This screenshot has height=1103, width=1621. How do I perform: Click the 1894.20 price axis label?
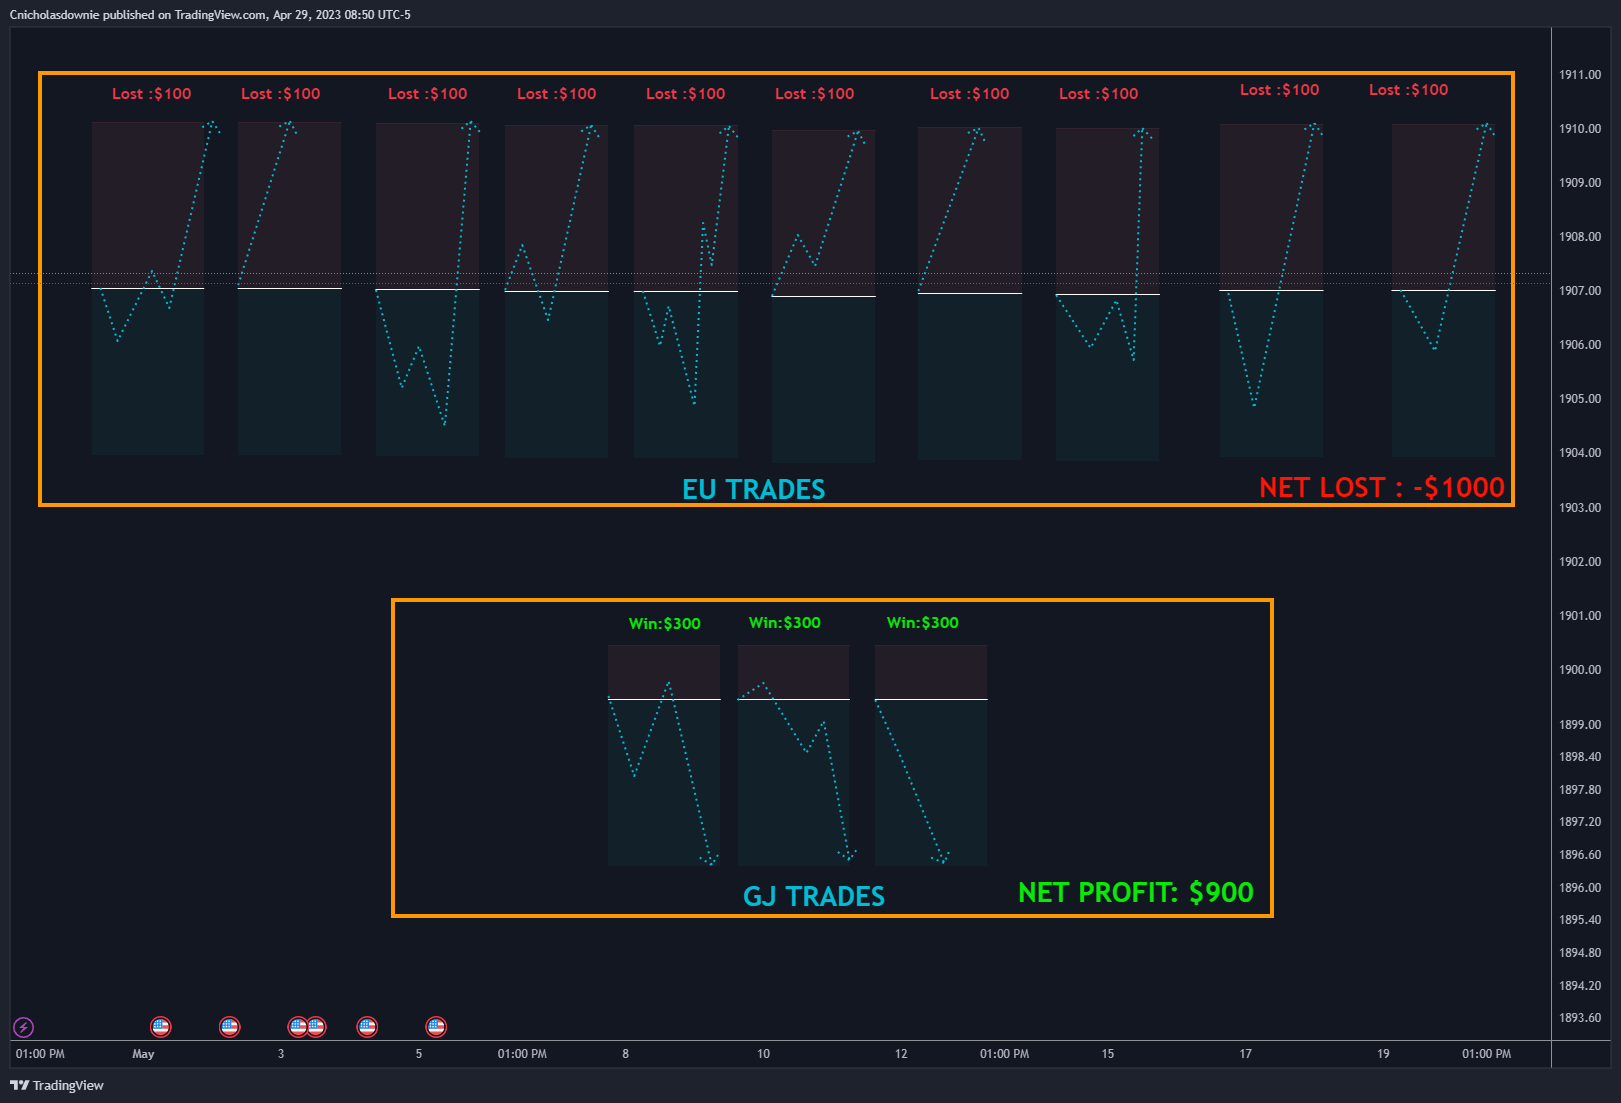(x=1580, y=986)
